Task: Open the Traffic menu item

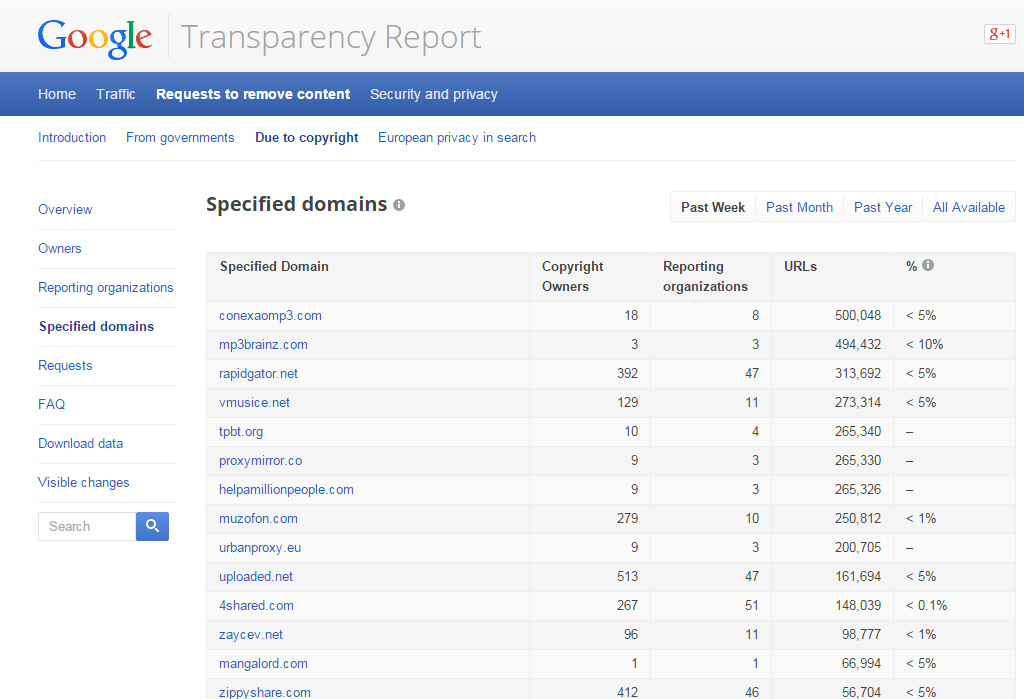Action: coord(116,94)
